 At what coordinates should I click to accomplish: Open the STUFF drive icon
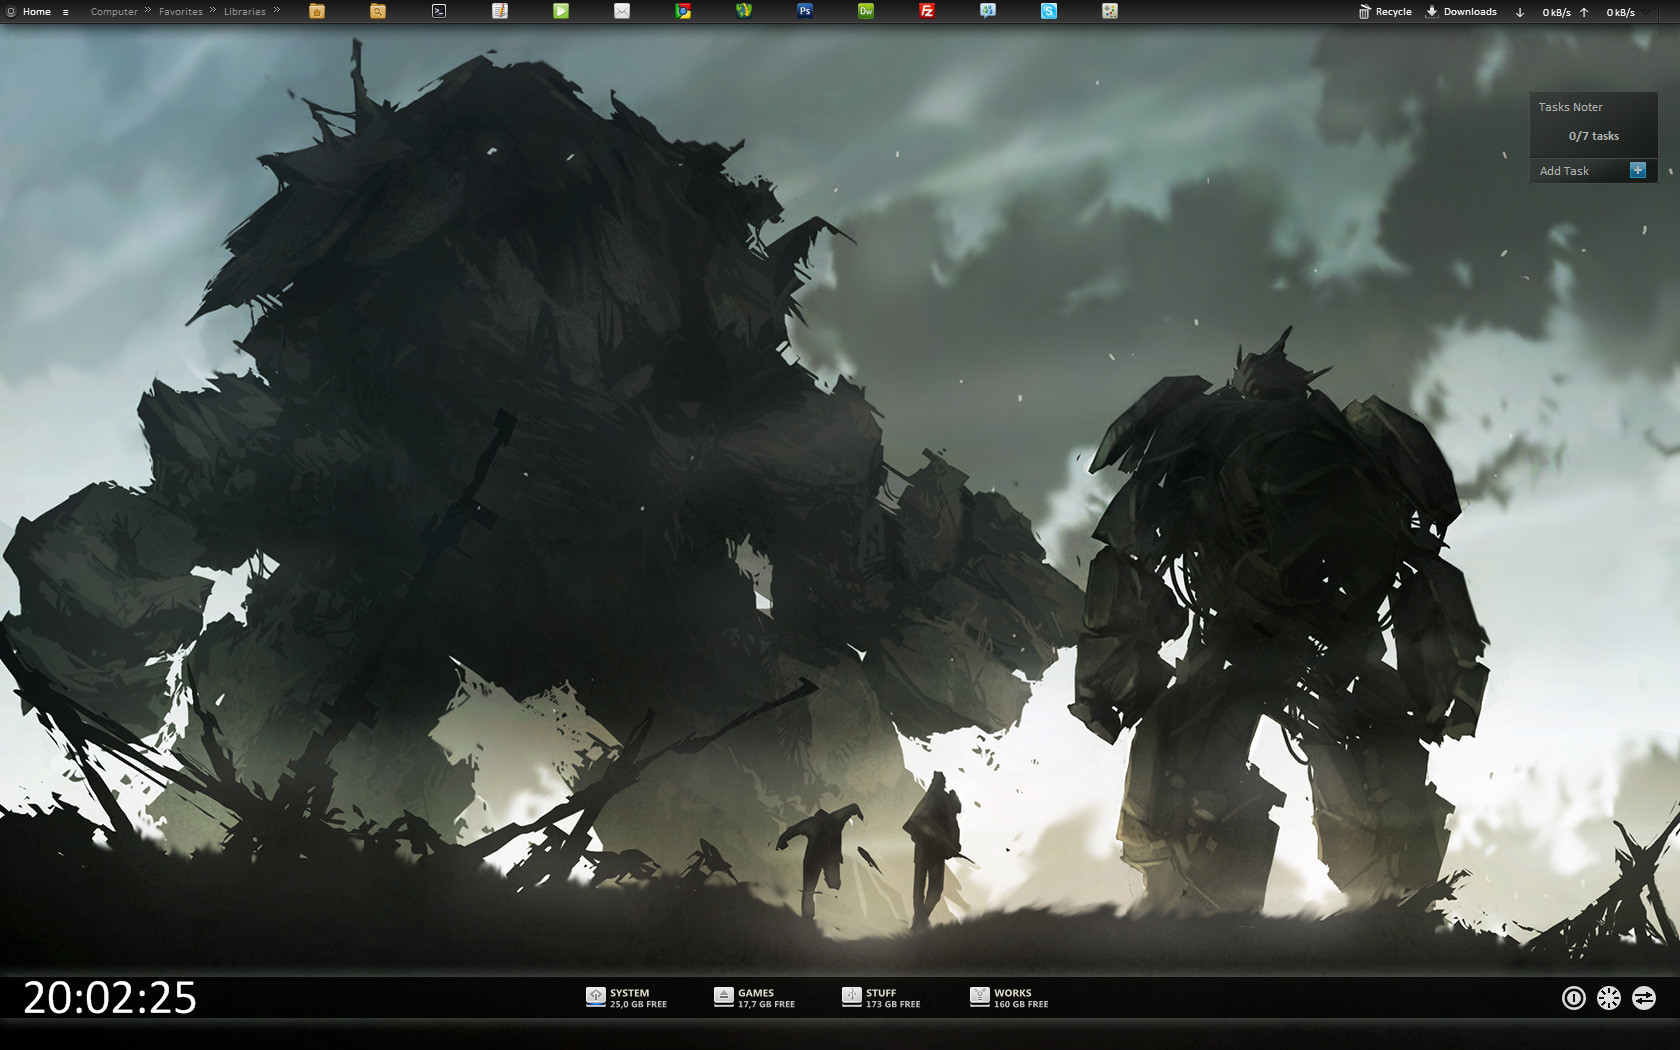coord(852,997)
